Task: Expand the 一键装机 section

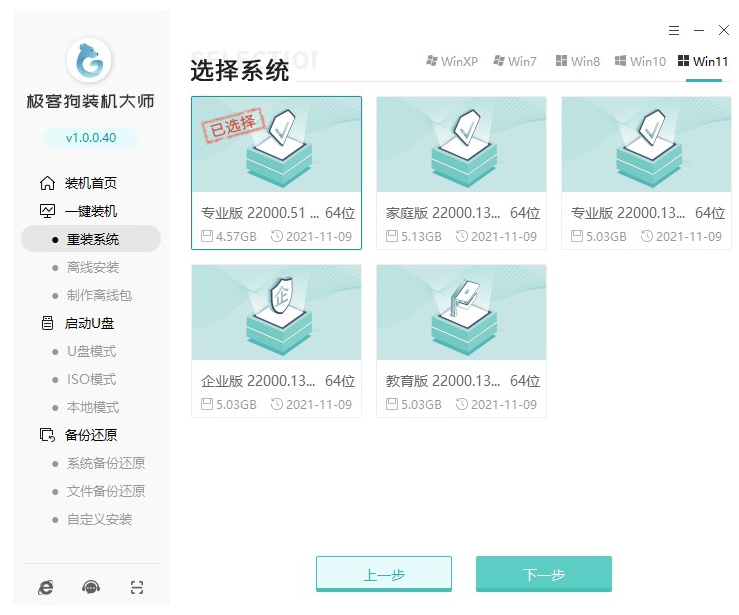Action: 90,211
